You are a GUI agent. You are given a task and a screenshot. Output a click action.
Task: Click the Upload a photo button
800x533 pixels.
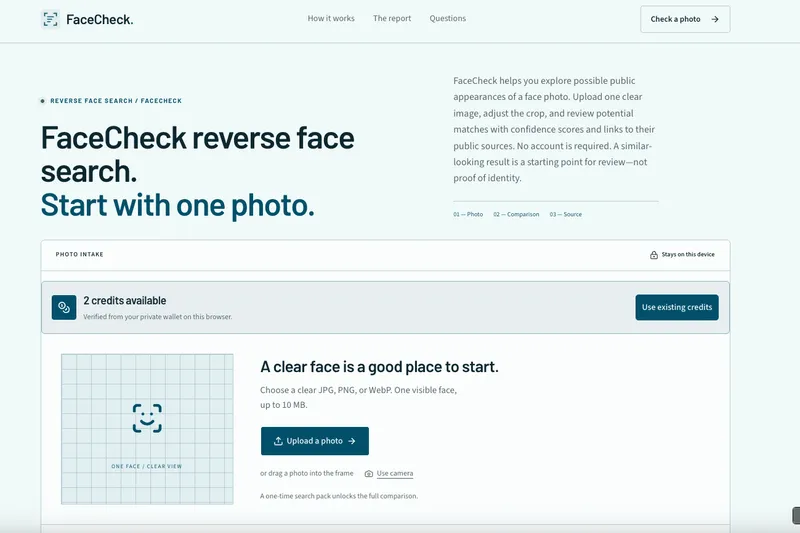(314, 441)
